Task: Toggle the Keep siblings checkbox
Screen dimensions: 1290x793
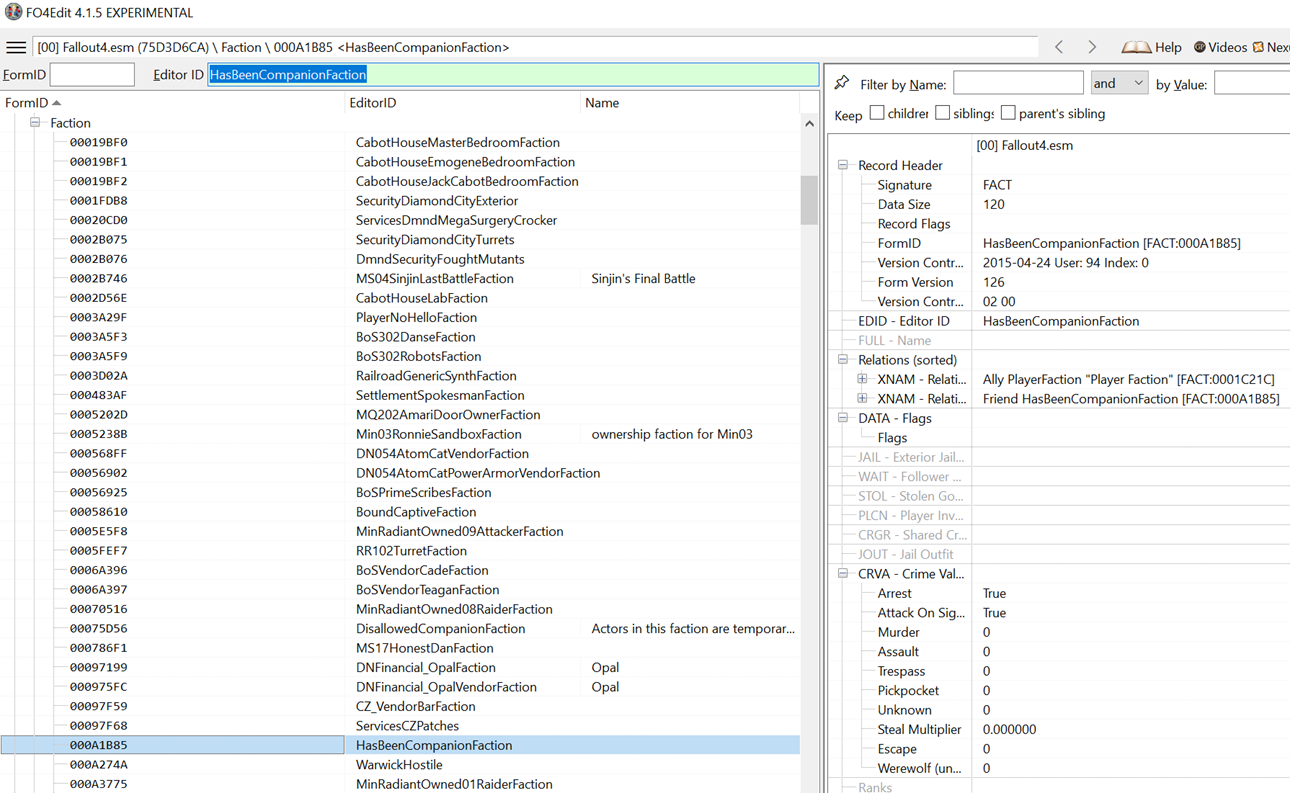Action: pos(942,113)
